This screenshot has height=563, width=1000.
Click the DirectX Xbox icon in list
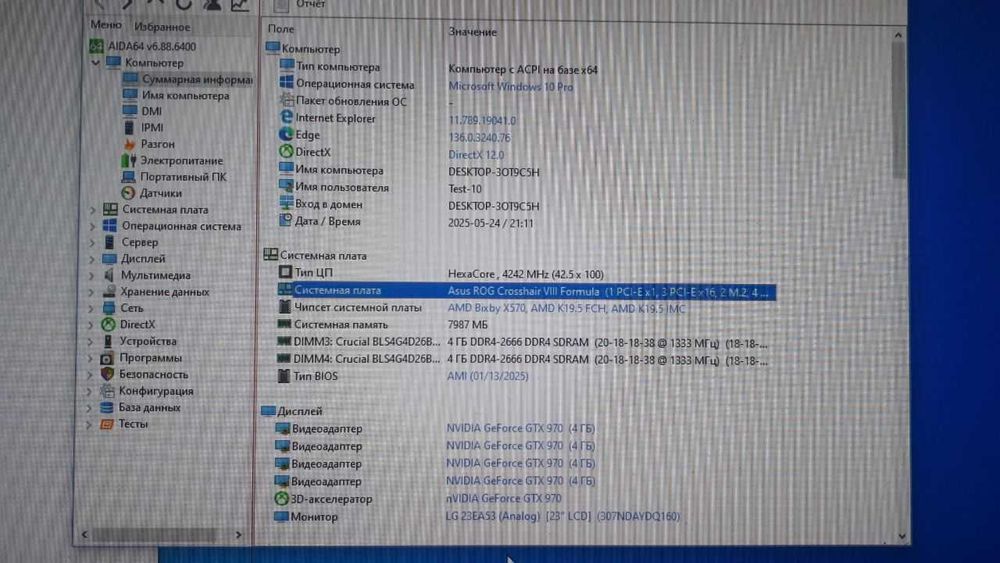pos(286,151)
